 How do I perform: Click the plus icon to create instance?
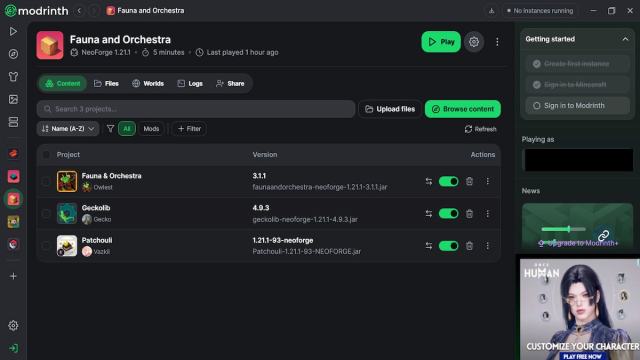point(13,276)
